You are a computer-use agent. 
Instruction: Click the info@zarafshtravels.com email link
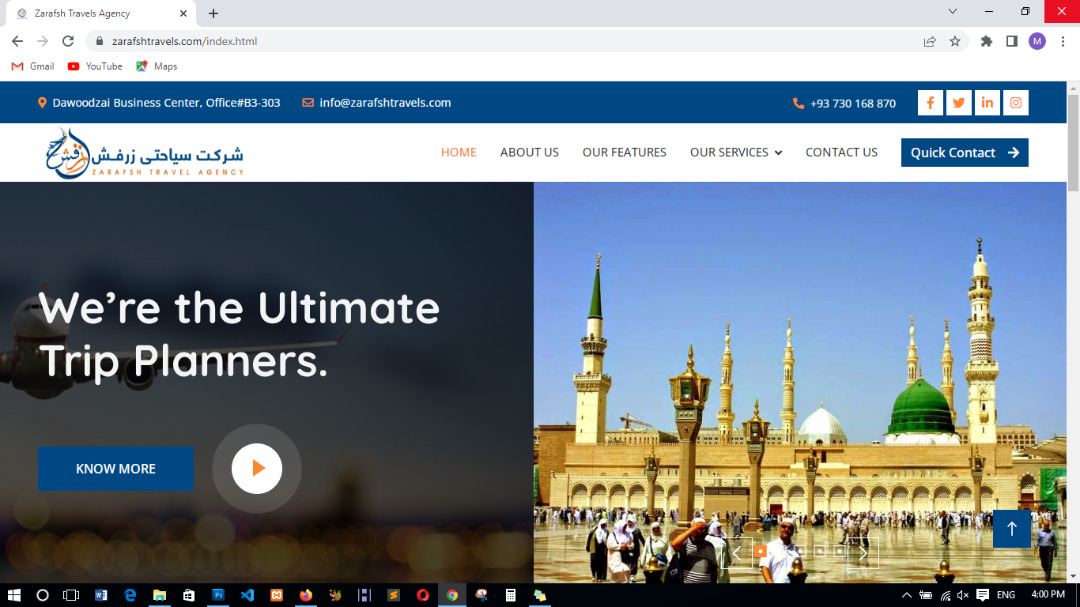(385, 103)
